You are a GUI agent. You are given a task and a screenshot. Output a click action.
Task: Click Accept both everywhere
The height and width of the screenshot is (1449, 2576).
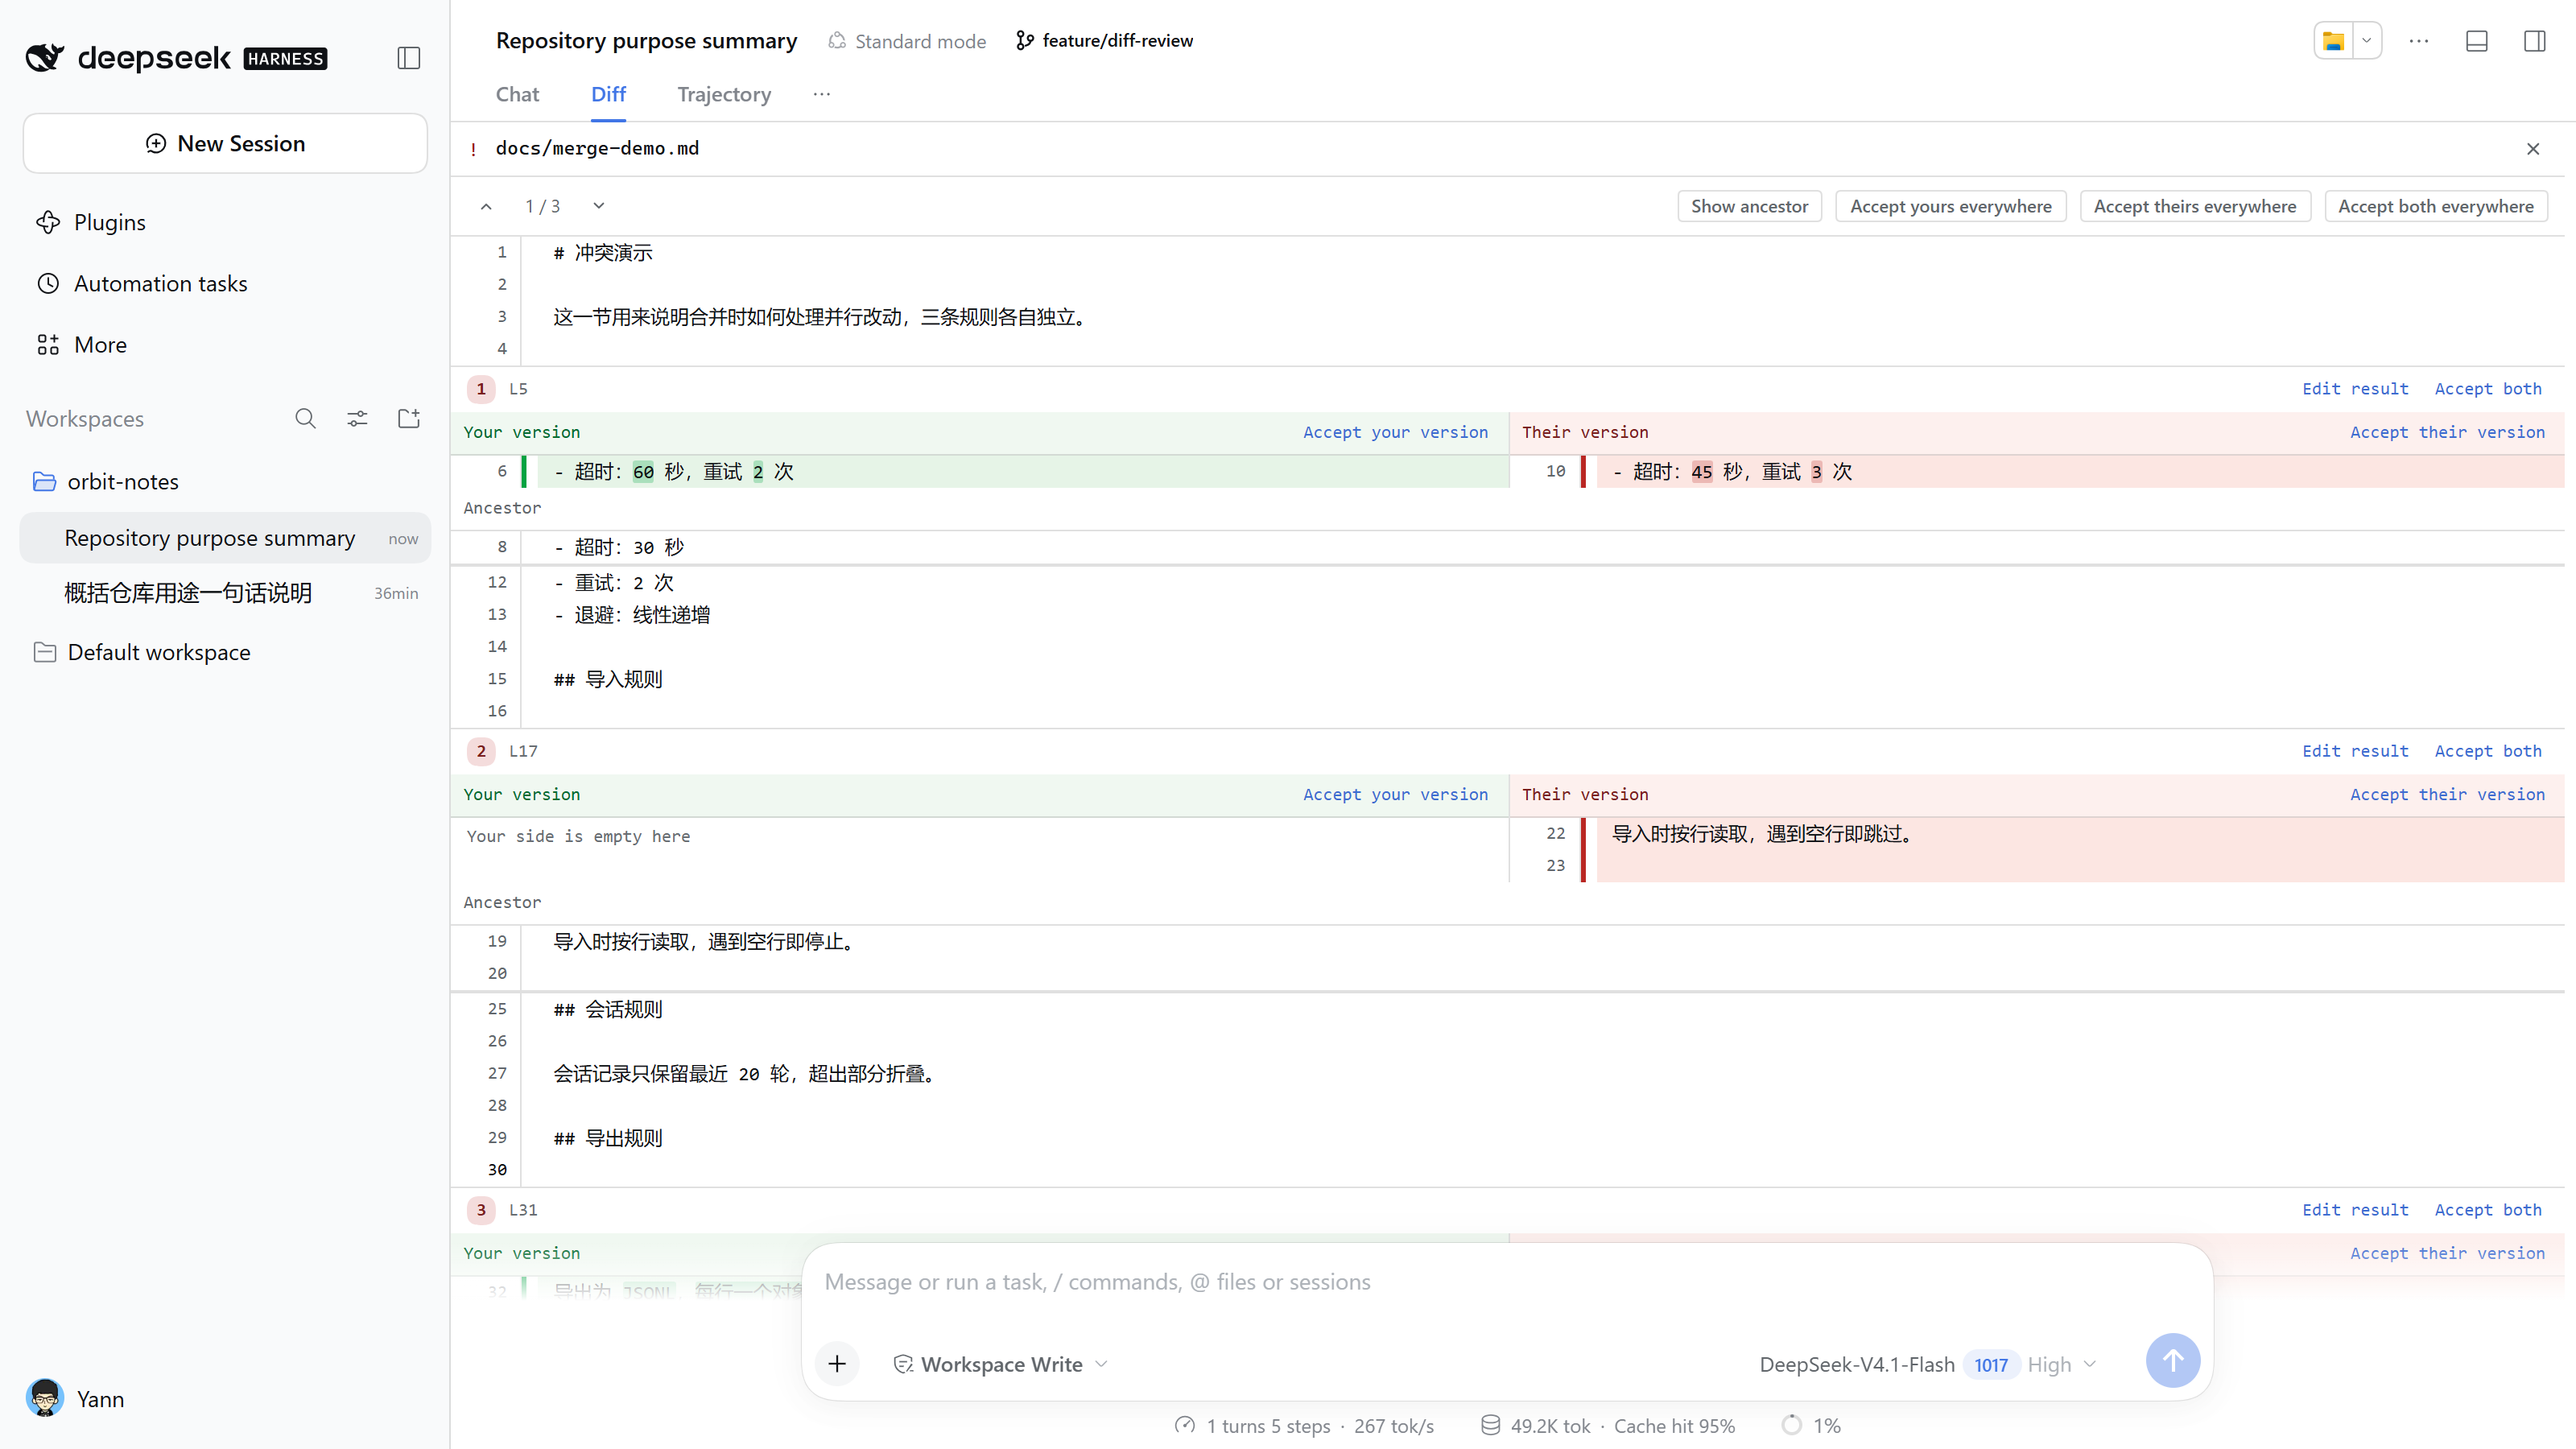coord(2435,206)
